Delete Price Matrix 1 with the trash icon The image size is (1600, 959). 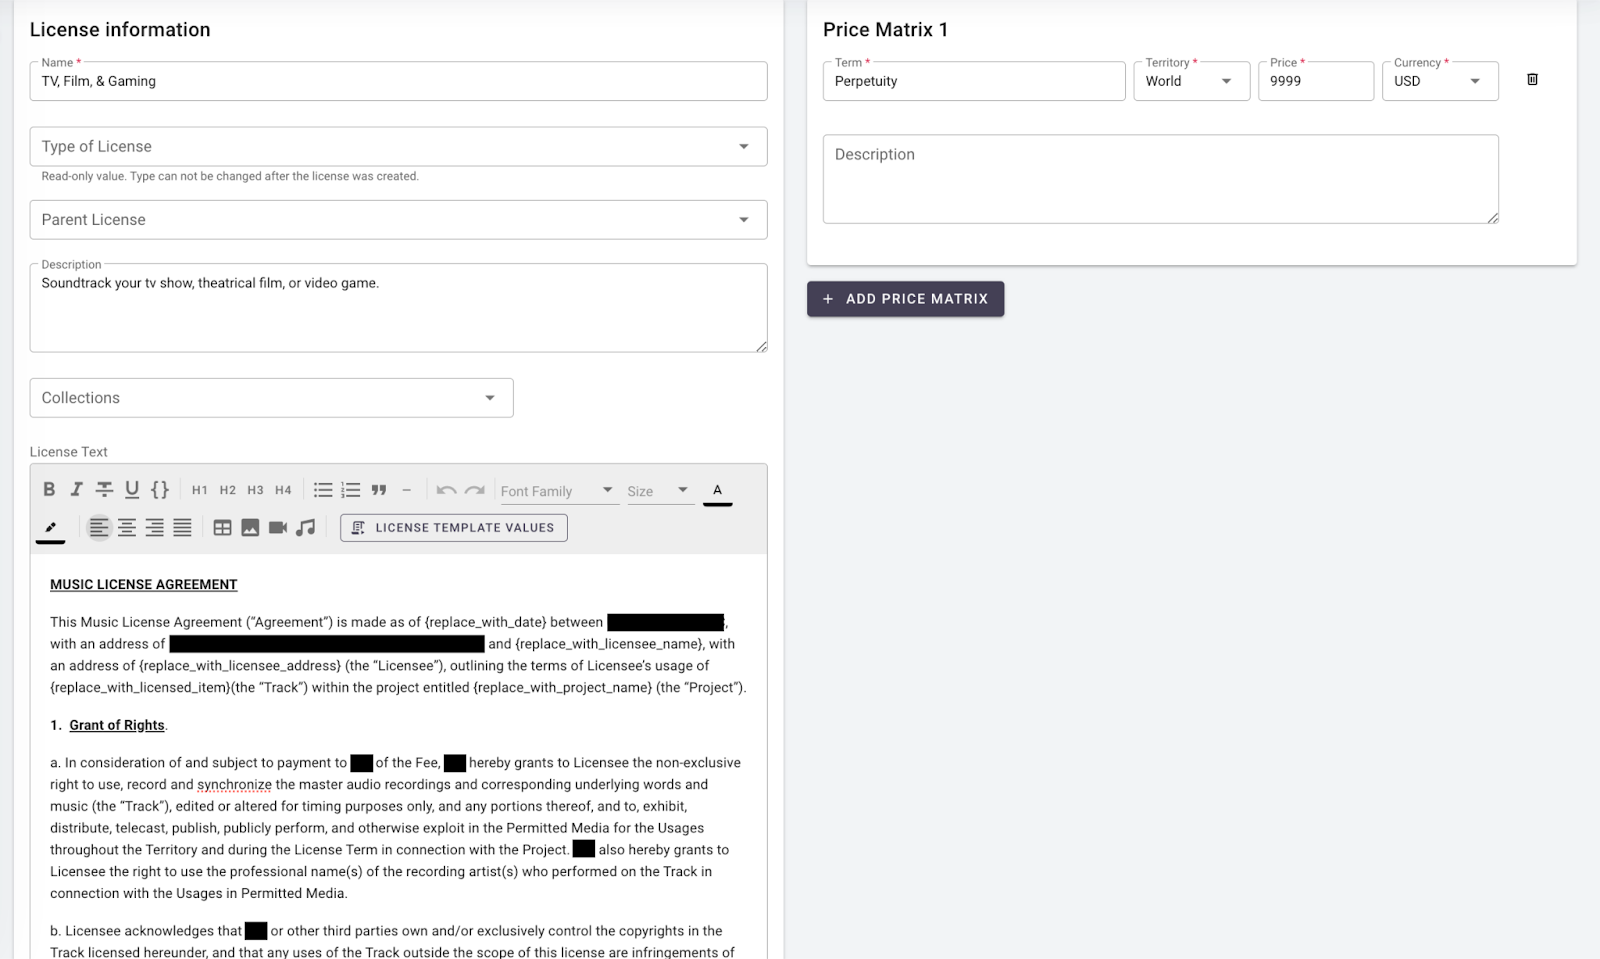point(1532,80)
